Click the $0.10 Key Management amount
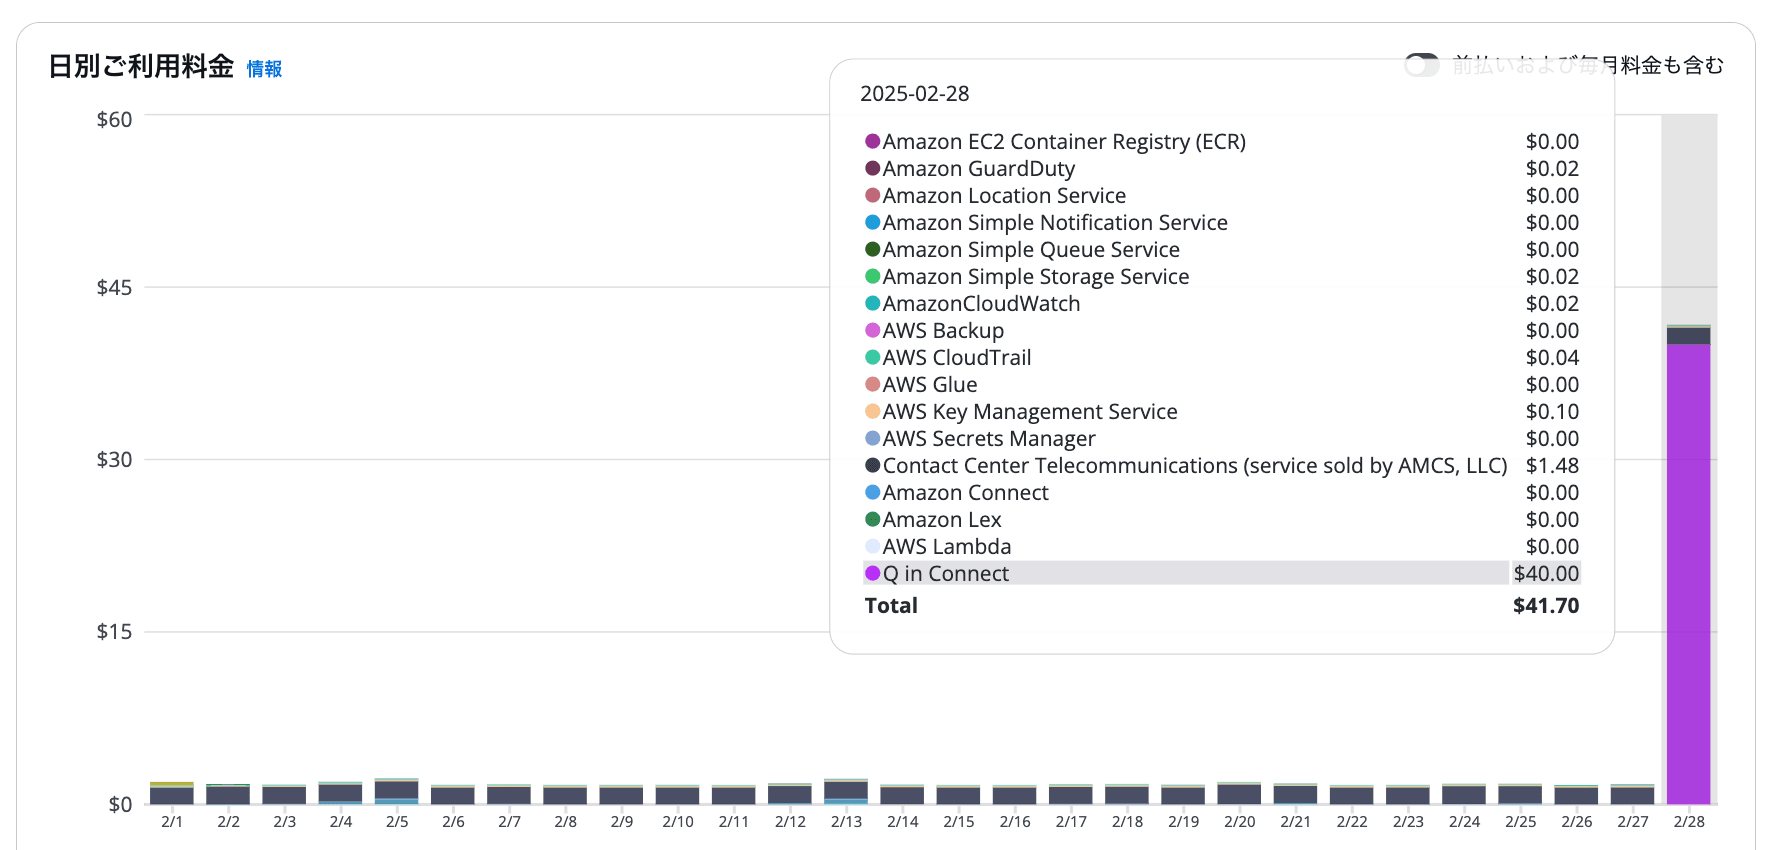Image resolution: width=1782 pixels, height=850 pixels. click(1552, 411)
